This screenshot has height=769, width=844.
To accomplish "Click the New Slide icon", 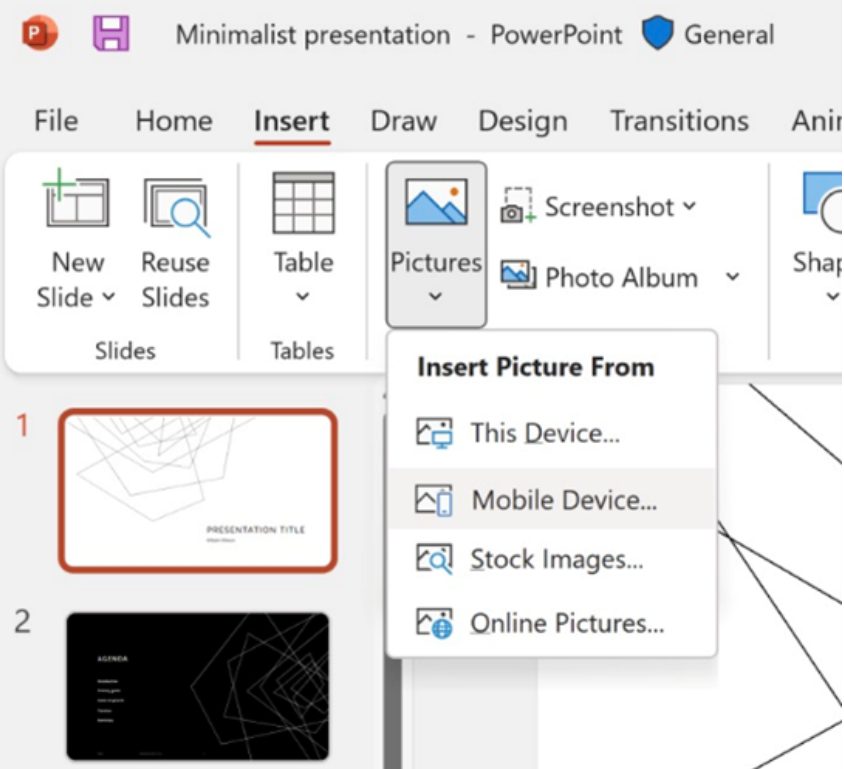I will [x=76, y=205].
